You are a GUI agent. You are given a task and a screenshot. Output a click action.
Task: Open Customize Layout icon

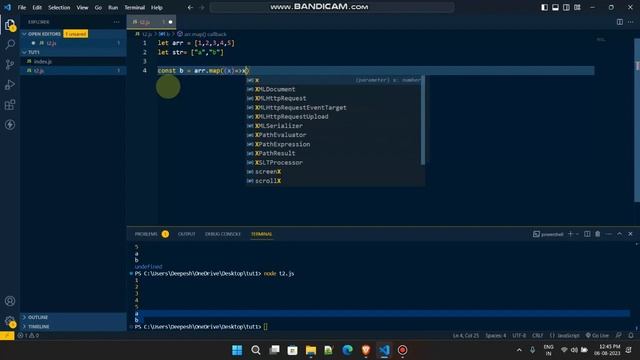click(x=577, y=7)
